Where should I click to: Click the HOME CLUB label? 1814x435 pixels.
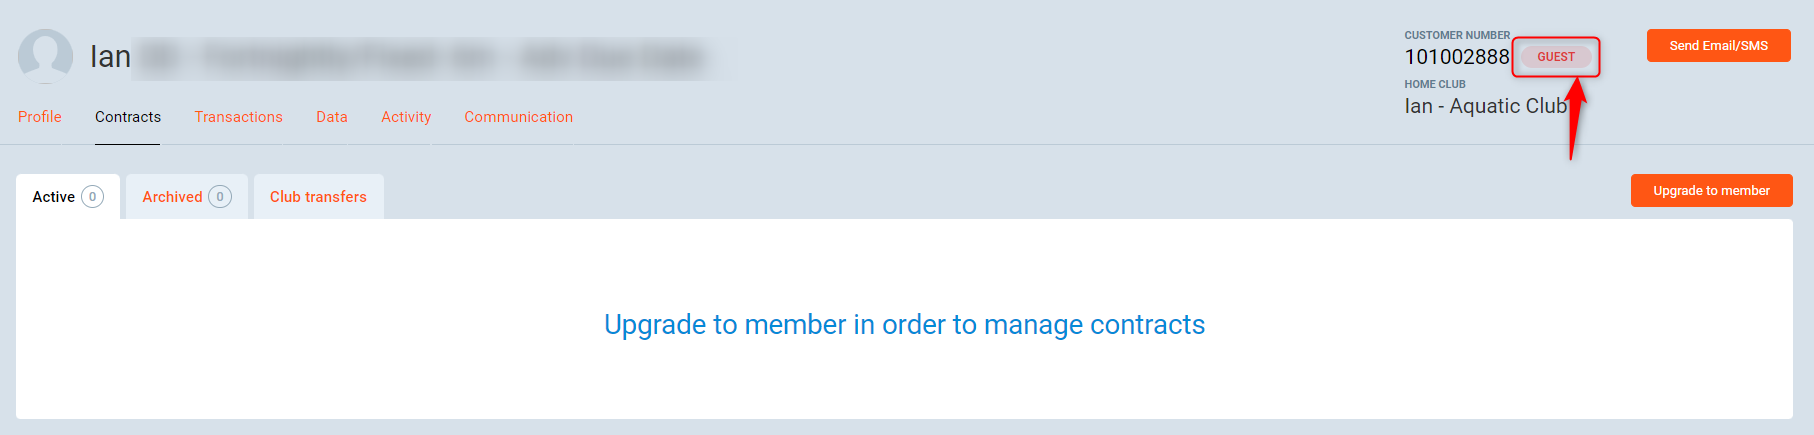(1434, 84)
